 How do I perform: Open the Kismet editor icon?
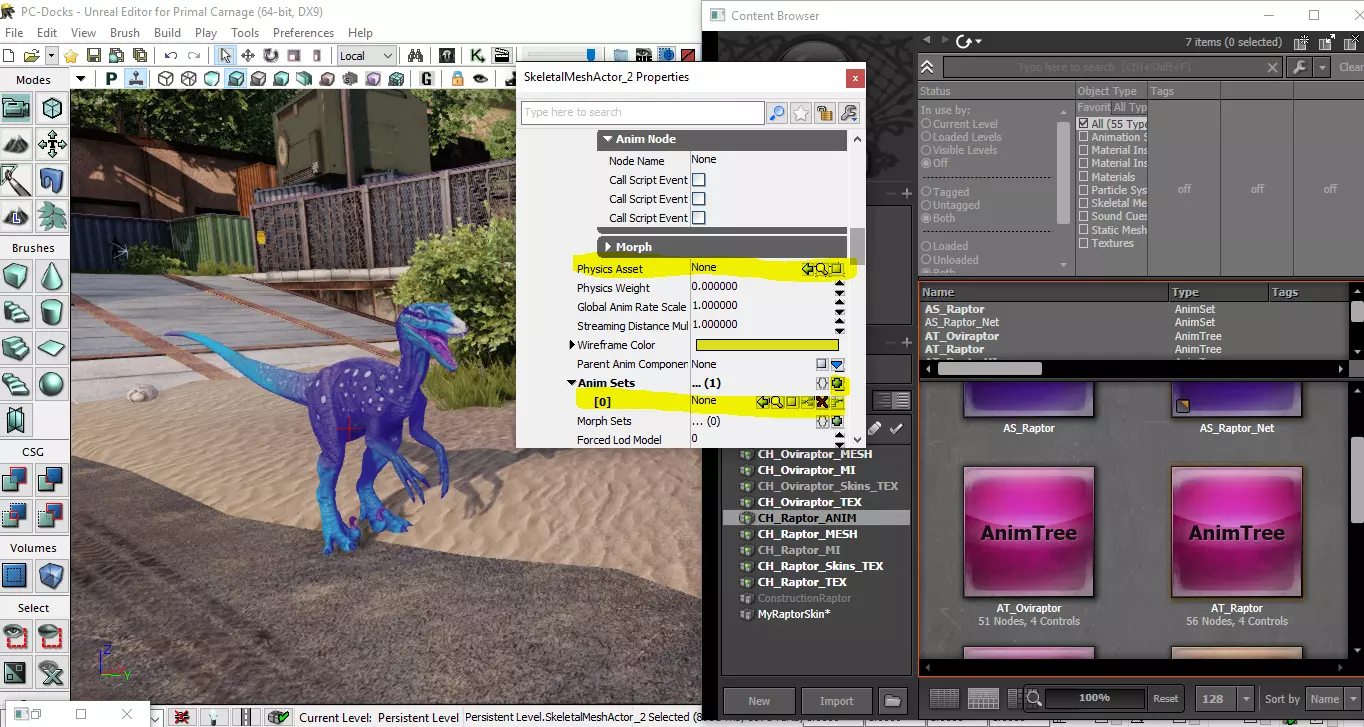(478, 56)
